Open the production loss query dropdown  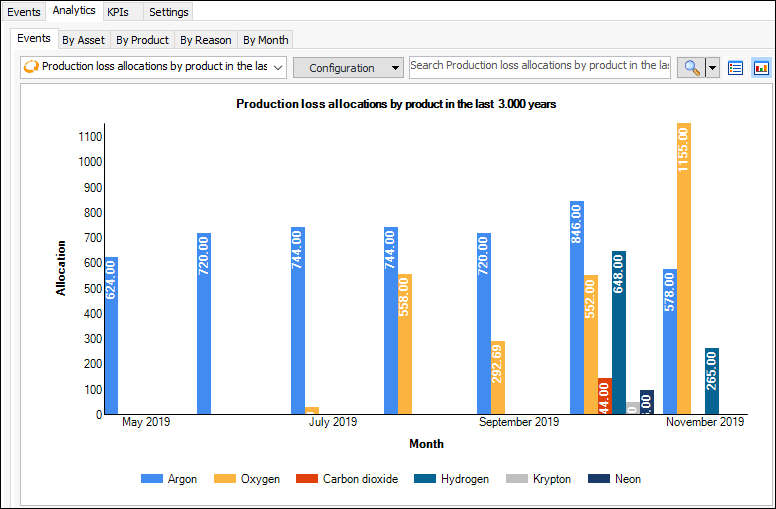click(x=277, y=68)
